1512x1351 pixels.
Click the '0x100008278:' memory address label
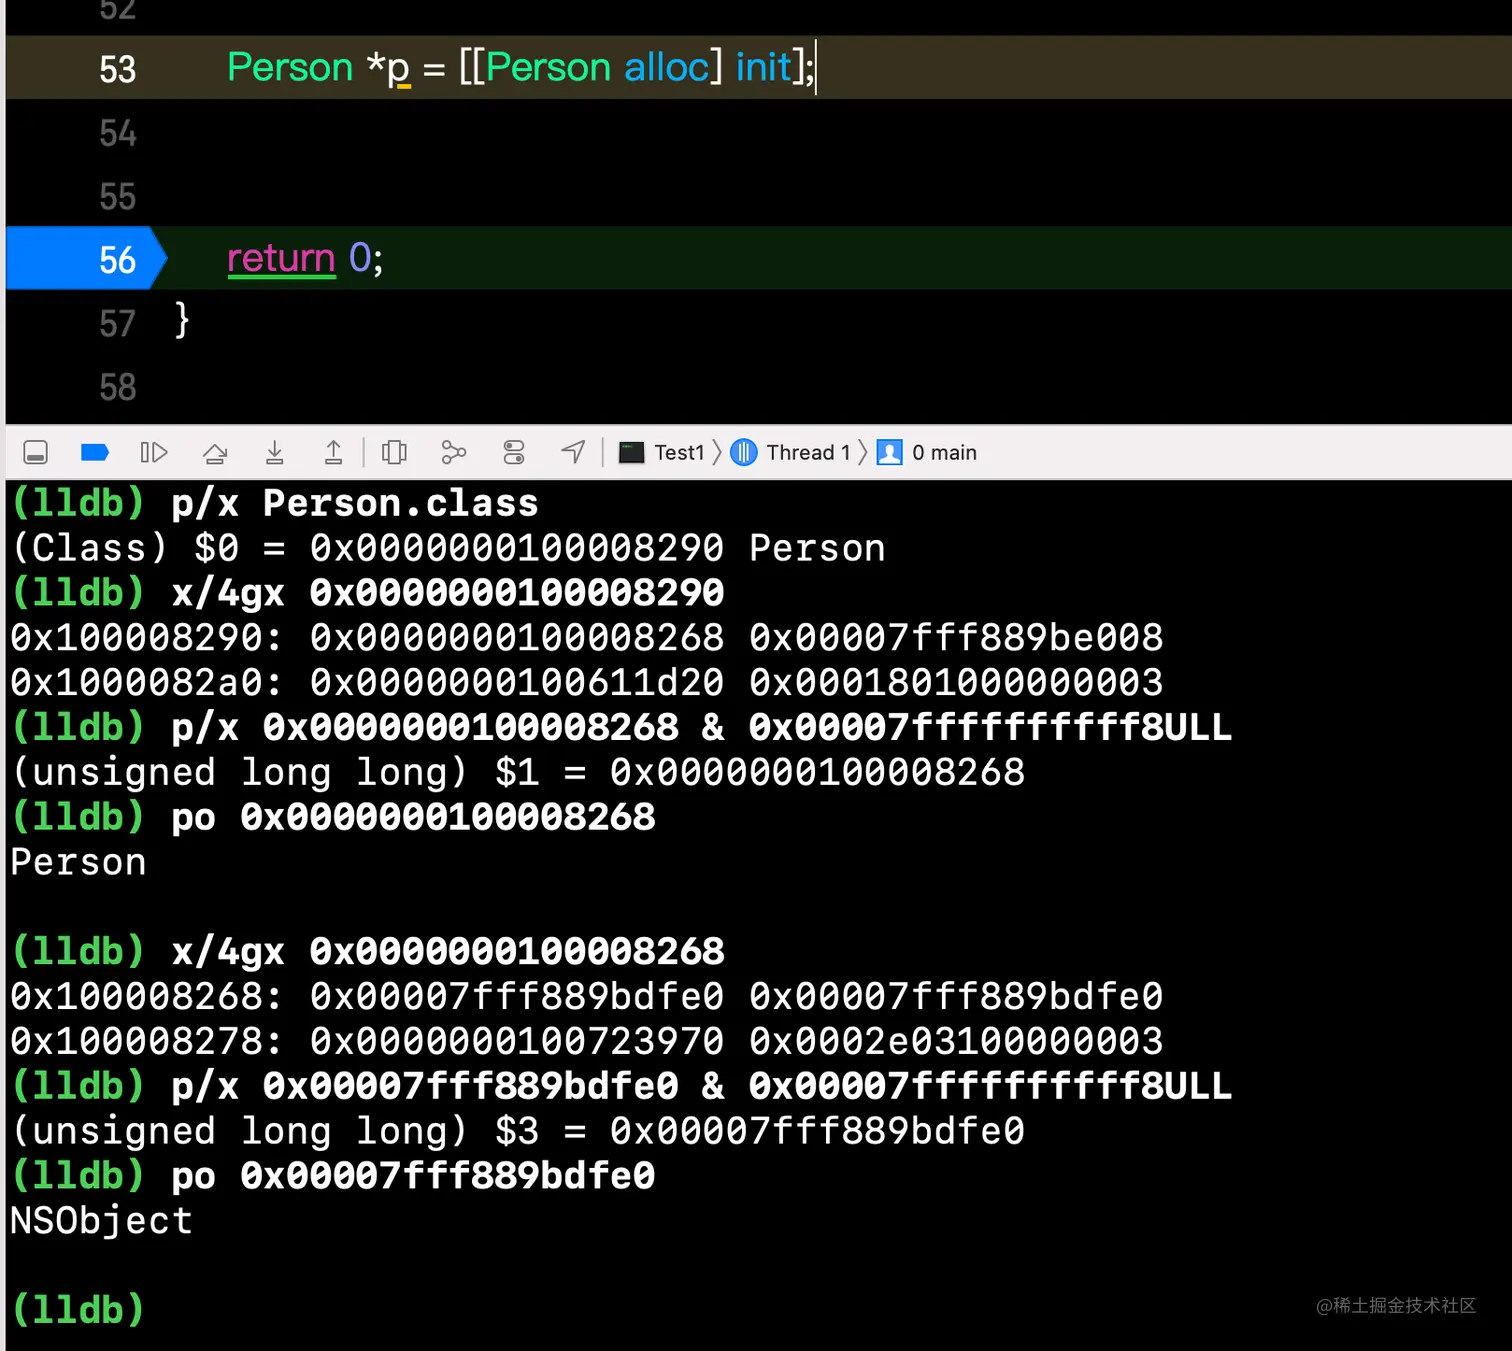pyautogui.click(x=147, y=1042)
